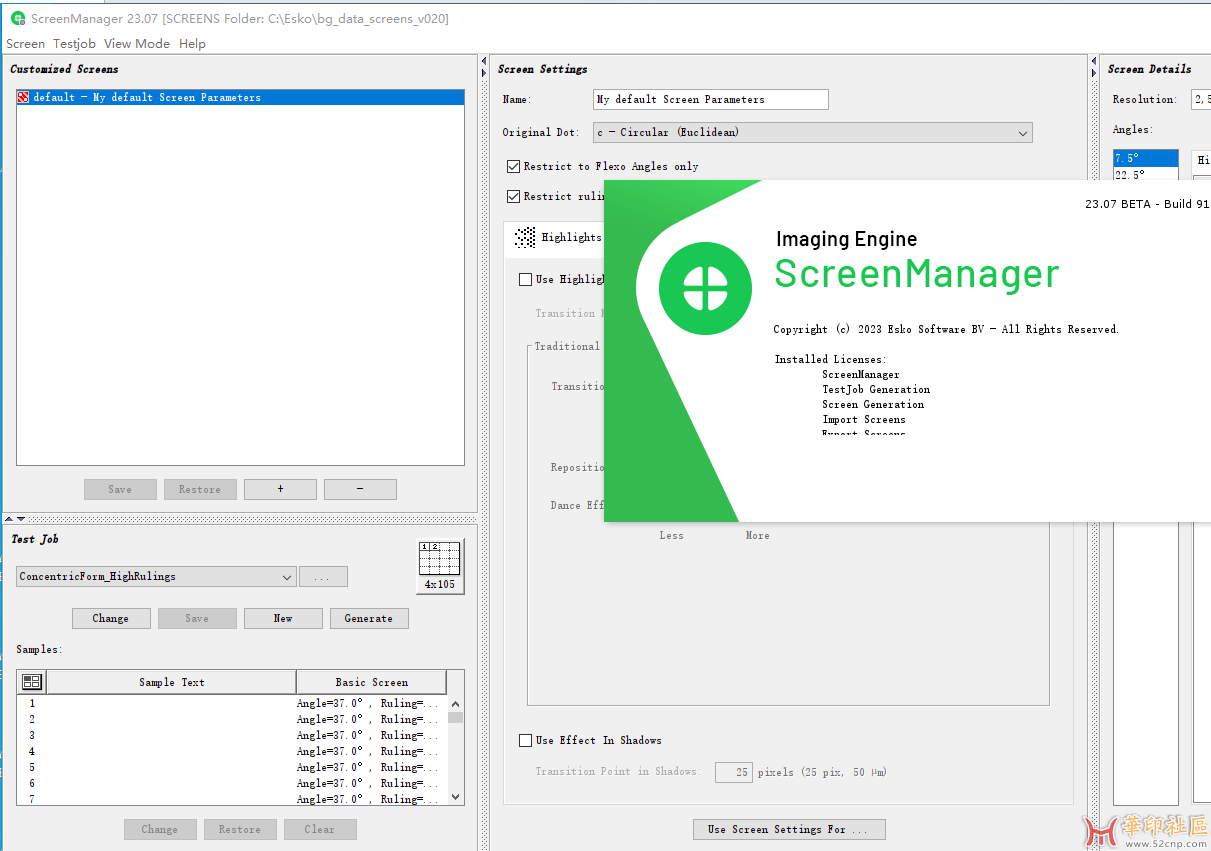Click the down splitter arrow above Test Job
The height and width of the screenshot is (851, 1211).
pyautogui.click(x=22, y=519)
